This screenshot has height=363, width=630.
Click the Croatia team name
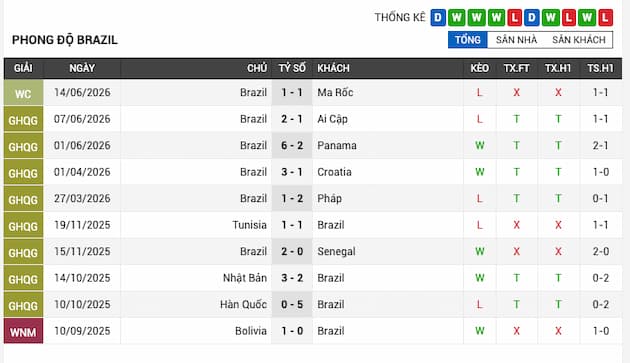point(334,172)
